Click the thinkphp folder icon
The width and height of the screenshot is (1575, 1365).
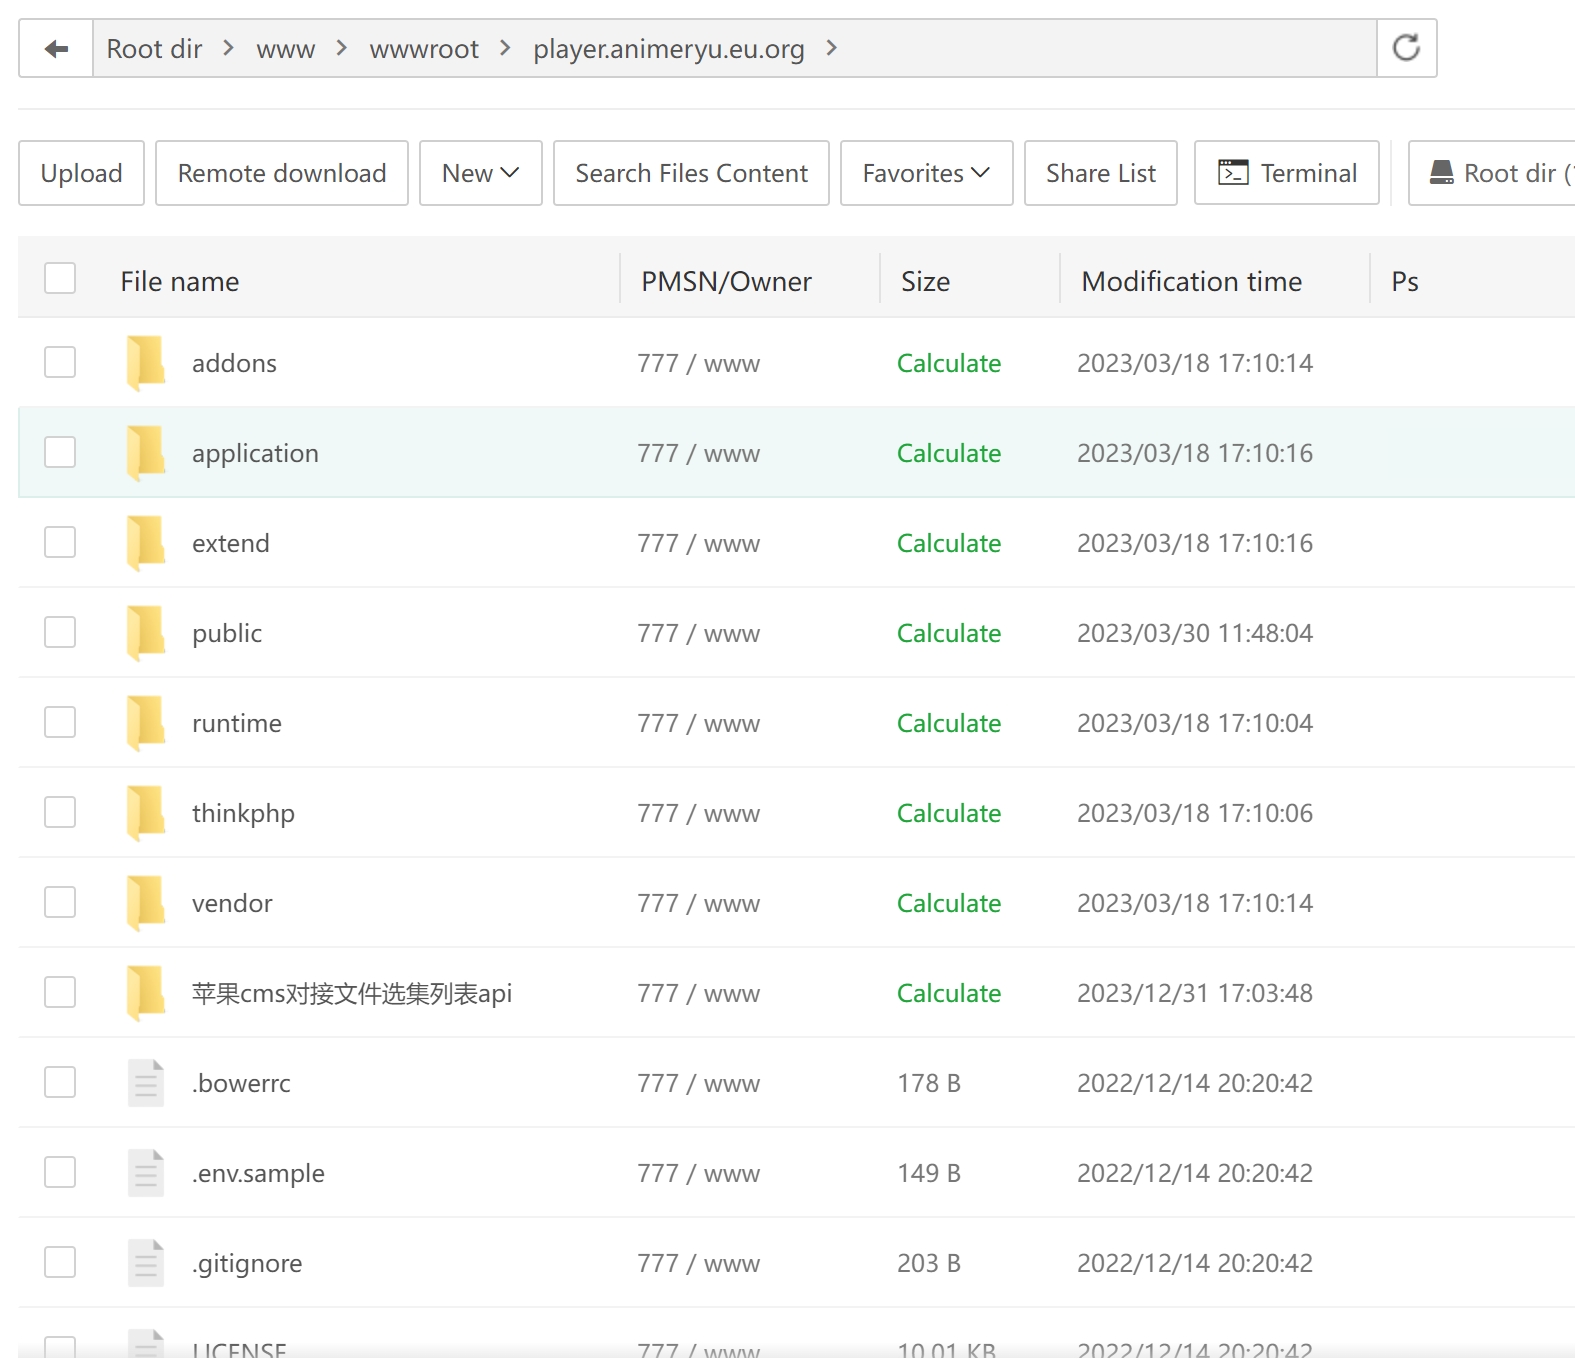(146, 812)
